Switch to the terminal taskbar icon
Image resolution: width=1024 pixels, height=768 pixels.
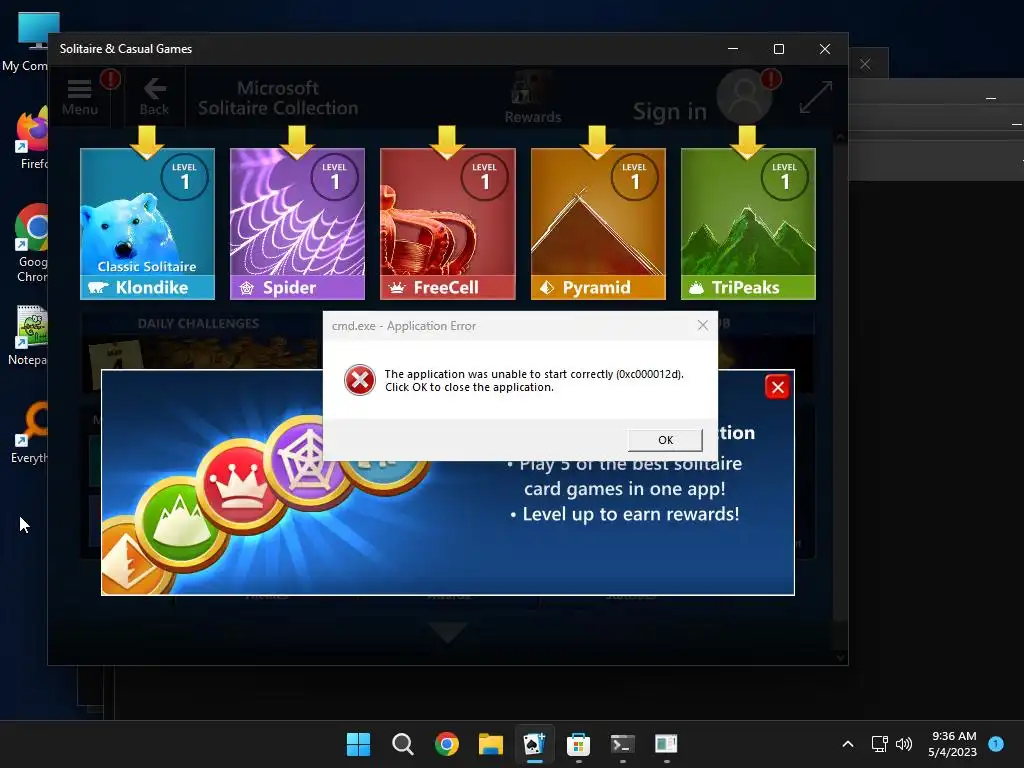coord(622,744)
